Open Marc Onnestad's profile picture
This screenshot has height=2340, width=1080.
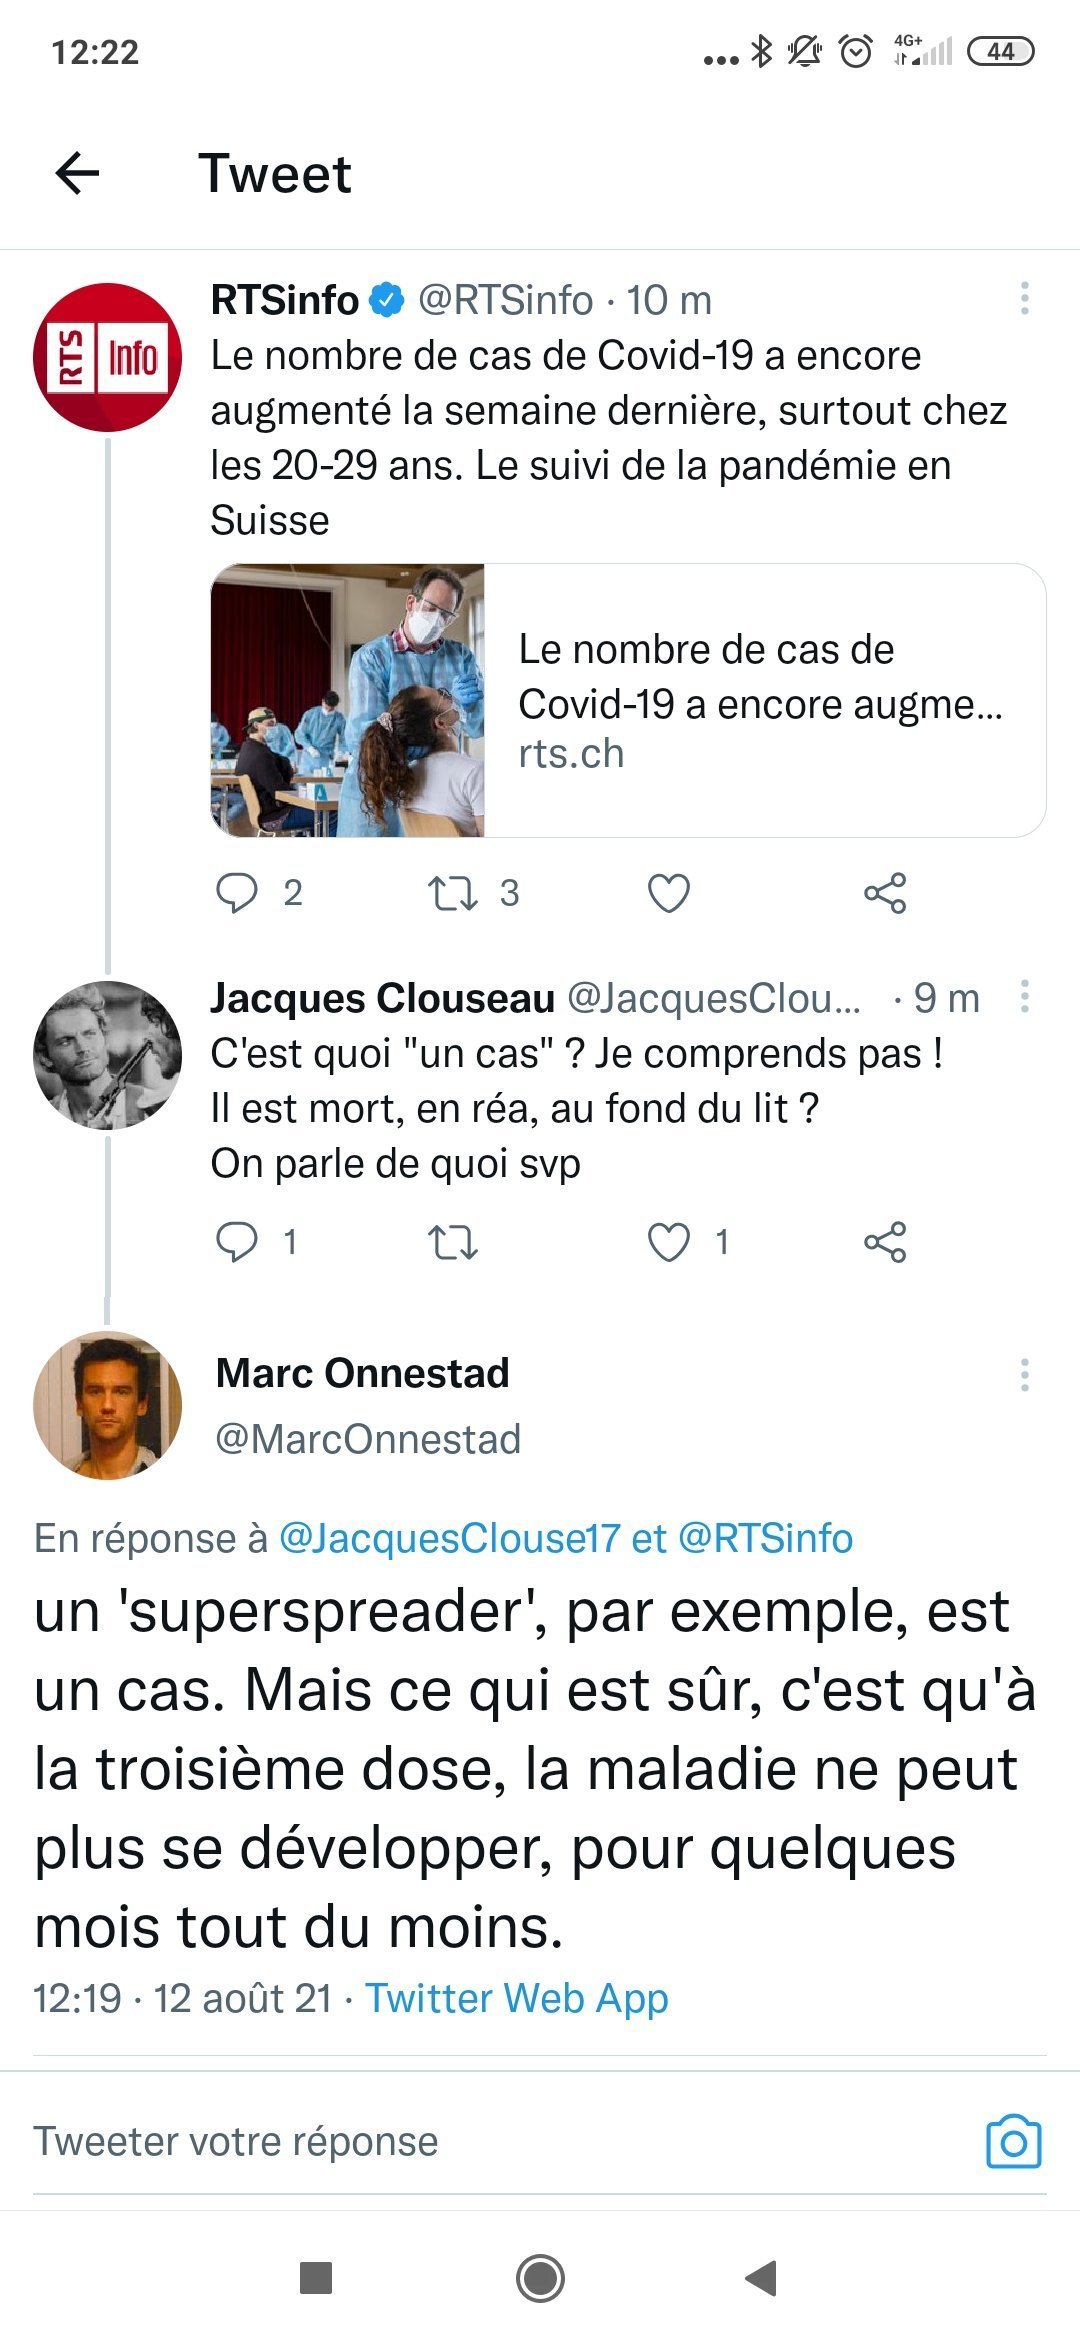pyautogui.click(x=108, y=1404)
